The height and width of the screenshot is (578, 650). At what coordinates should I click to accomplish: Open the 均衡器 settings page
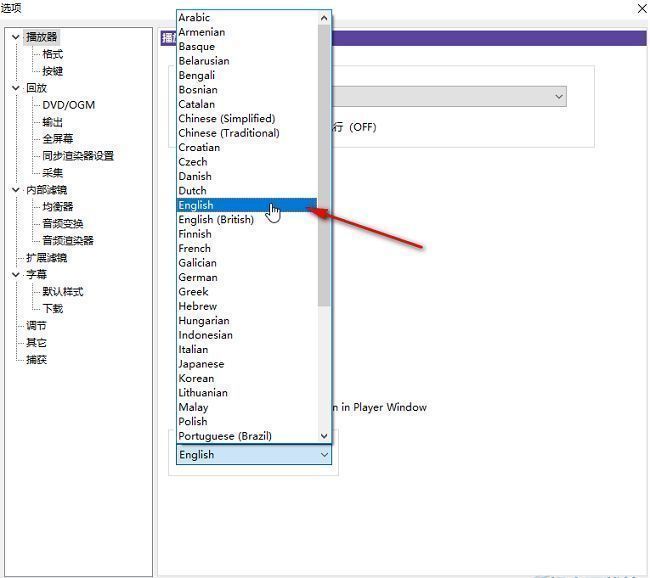[x=57, y=207]
